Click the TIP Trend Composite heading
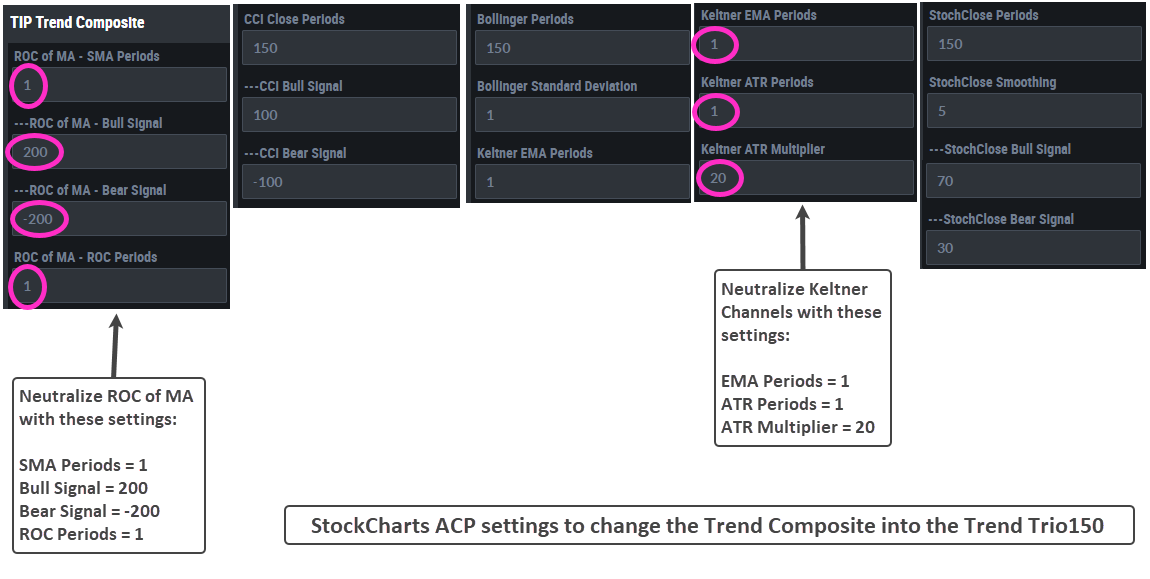The image size is (1150, 579). click(x=77, y=22)
